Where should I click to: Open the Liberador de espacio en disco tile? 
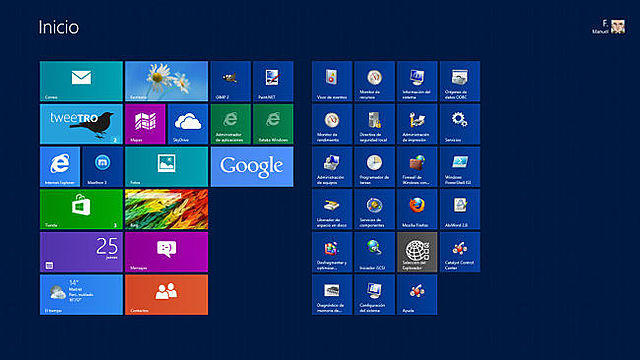[332, 209]
